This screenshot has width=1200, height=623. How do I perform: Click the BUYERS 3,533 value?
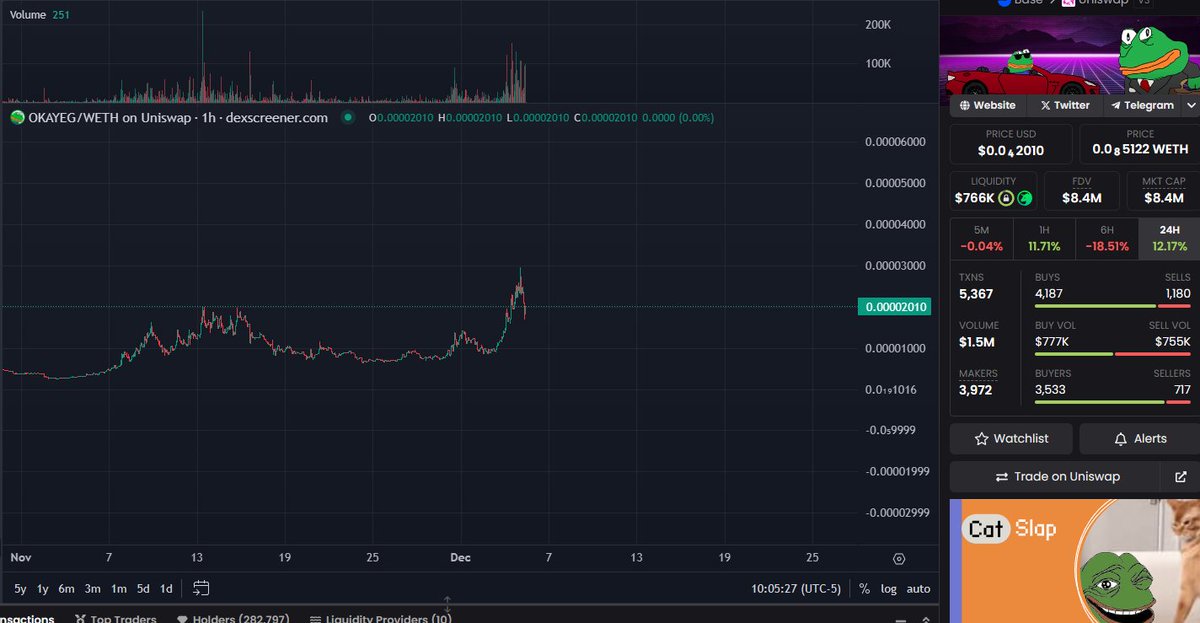click(1050, 390)
